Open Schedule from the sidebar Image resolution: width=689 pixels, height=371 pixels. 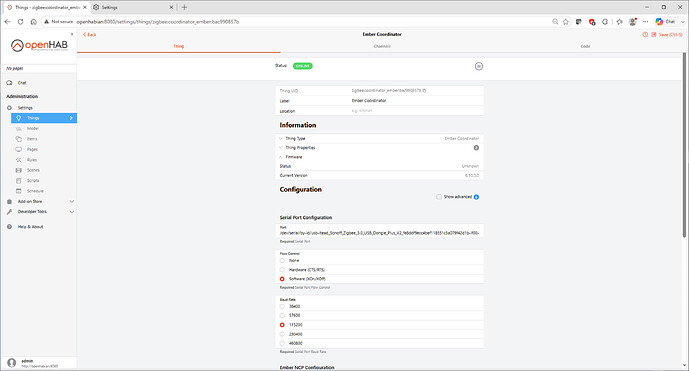click(x=35, y=191)
